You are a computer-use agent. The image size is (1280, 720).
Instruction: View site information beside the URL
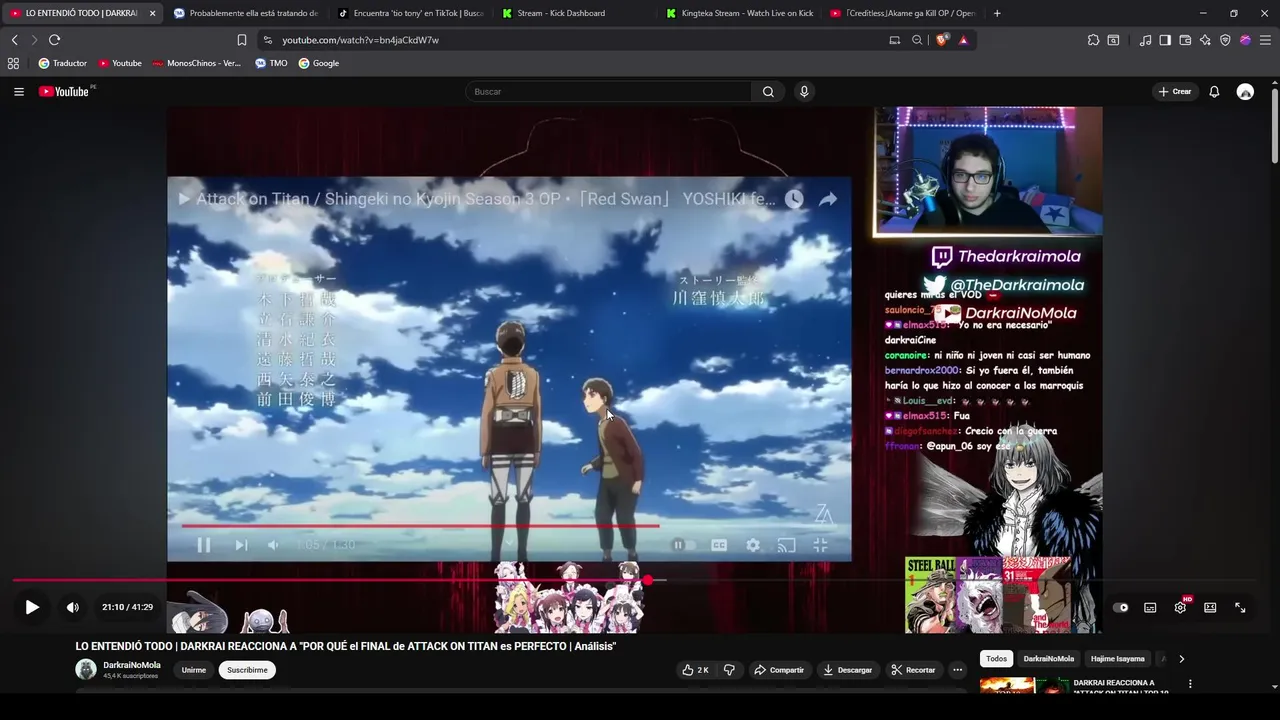click(x=266, y=40)
